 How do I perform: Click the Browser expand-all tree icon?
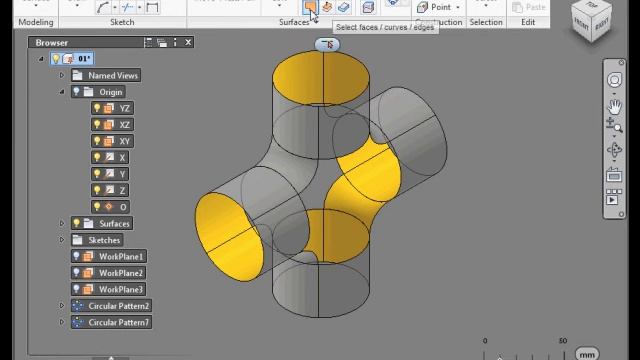point(148,42)
